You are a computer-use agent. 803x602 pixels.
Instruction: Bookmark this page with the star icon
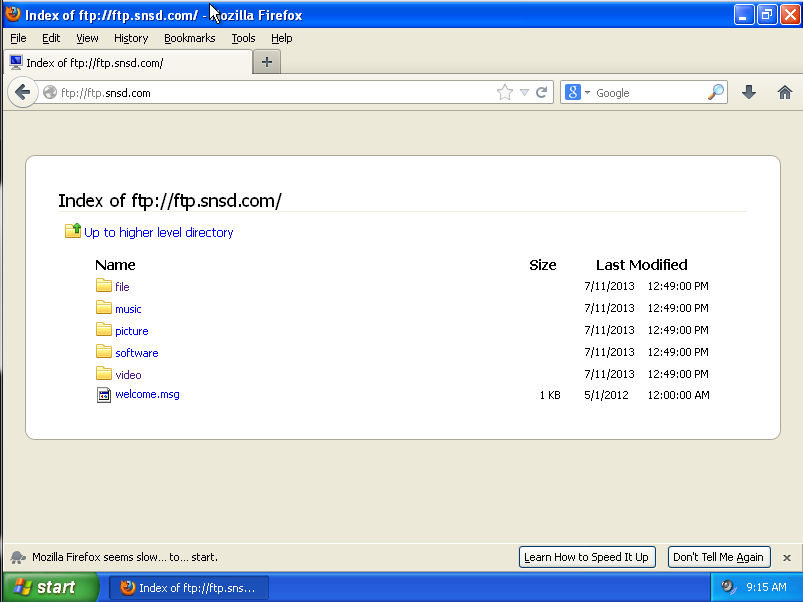pos(504,93)
